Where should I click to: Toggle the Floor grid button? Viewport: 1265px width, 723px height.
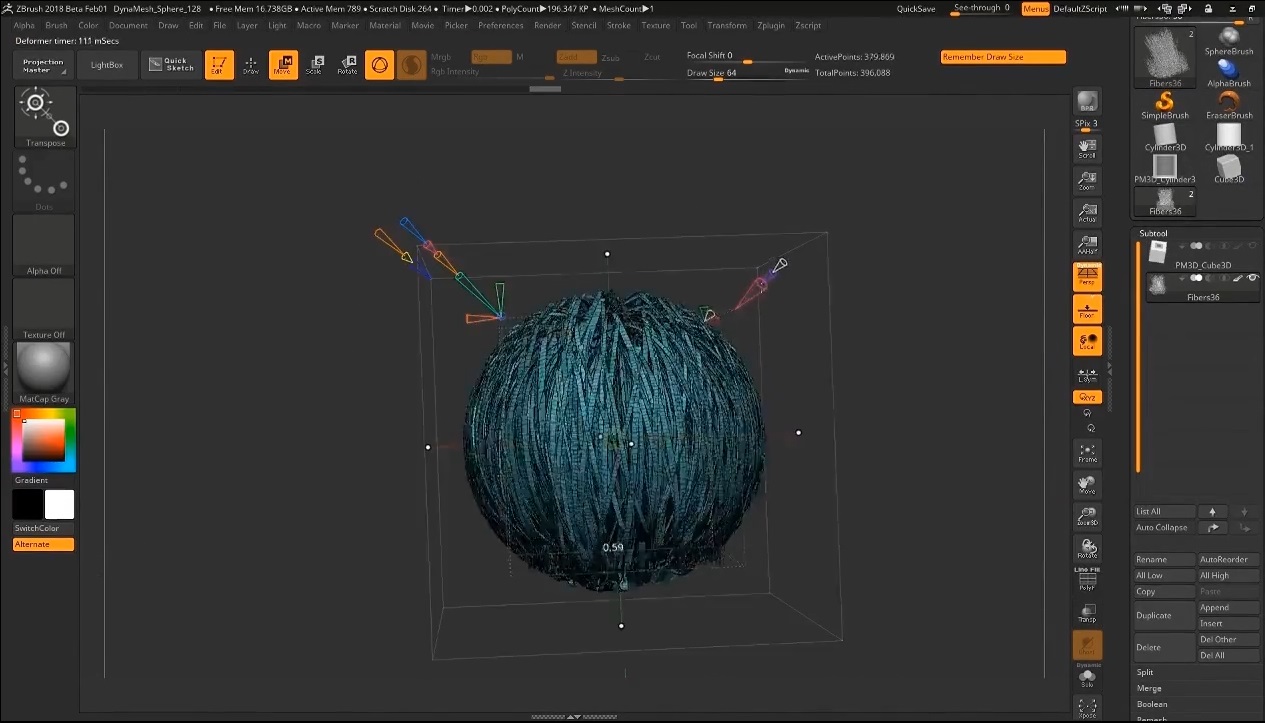1087,309
